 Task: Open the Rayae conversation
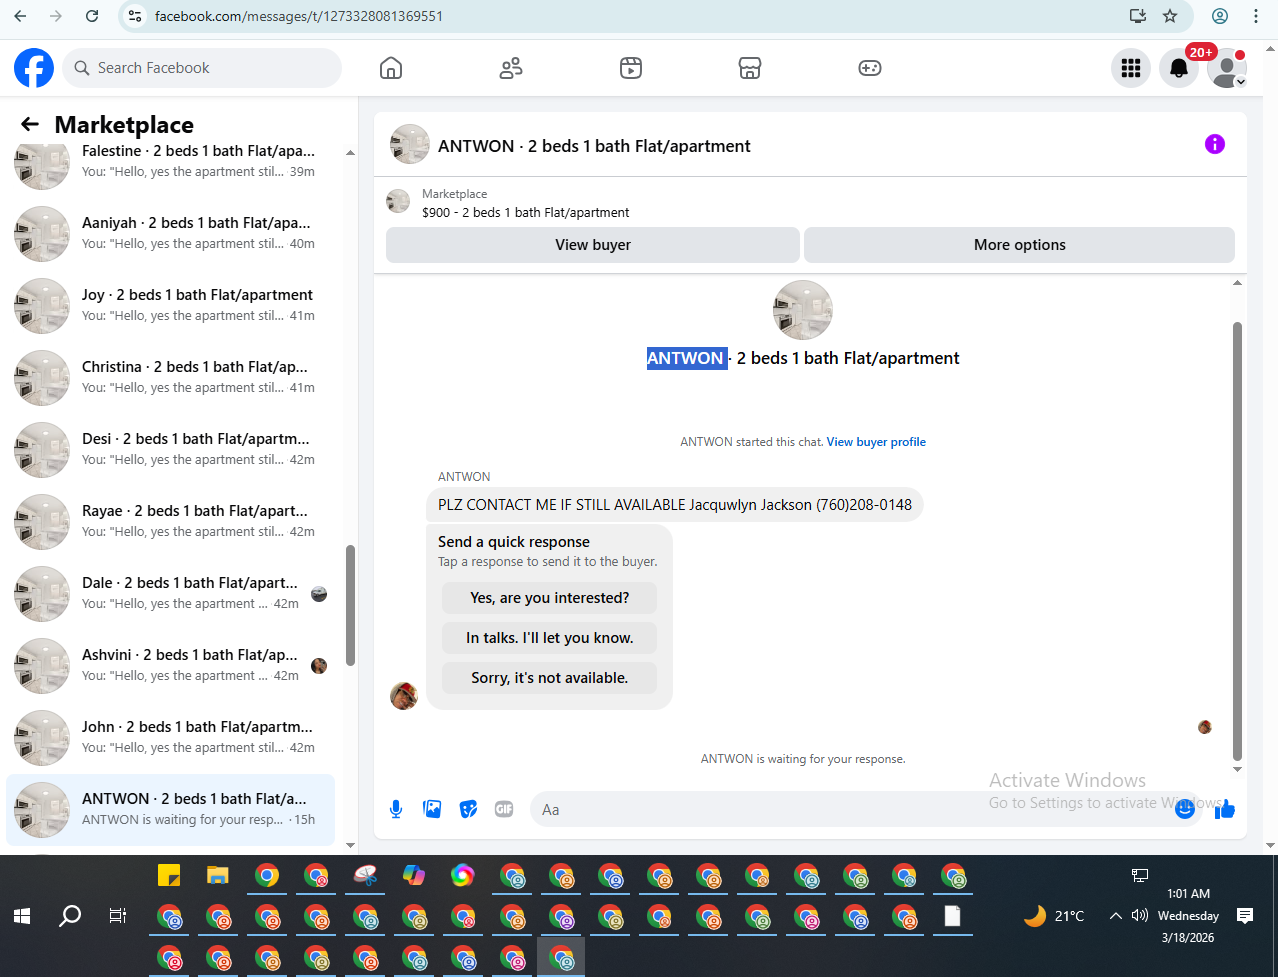171,522
